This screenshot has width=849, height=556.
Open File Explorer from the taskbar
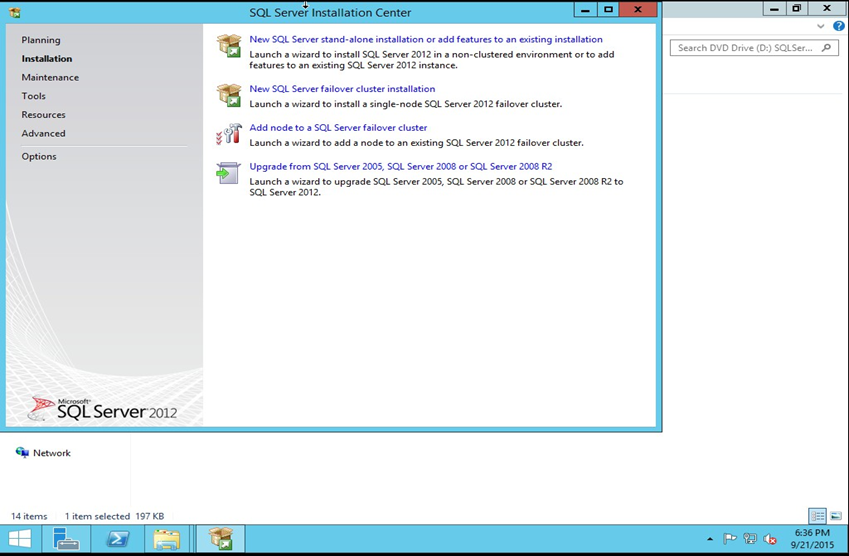point(166,540)
